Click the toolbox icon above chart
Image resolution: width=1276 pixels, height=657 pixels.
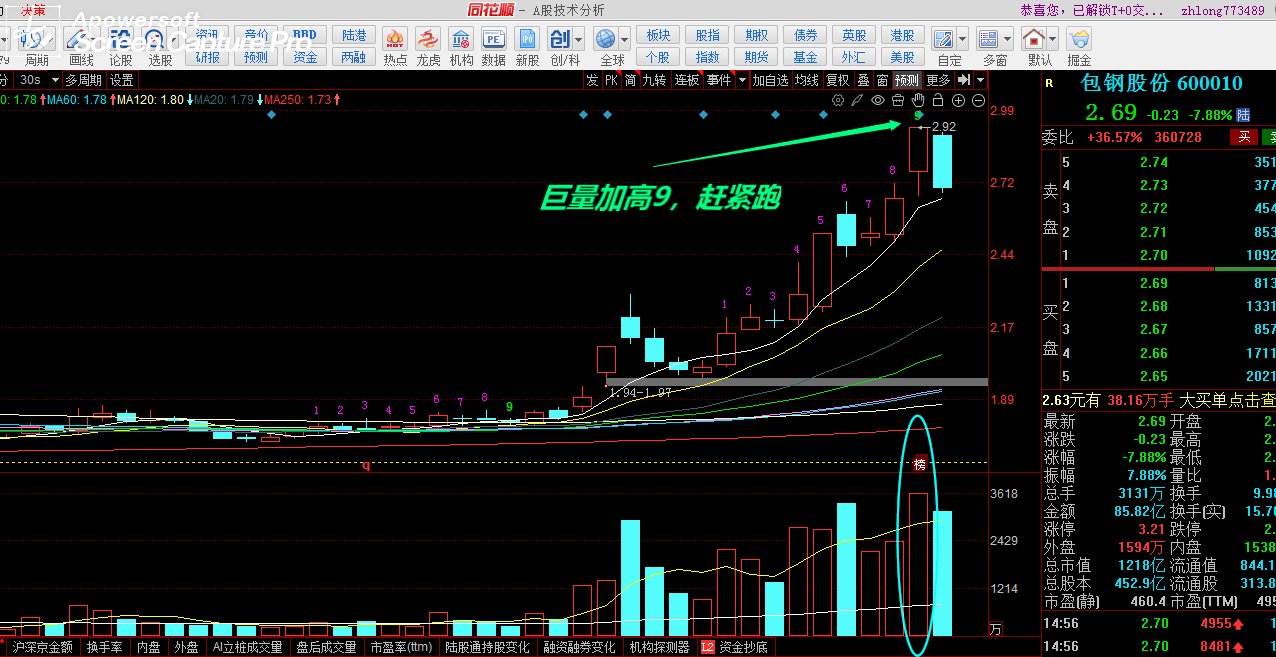898,100
